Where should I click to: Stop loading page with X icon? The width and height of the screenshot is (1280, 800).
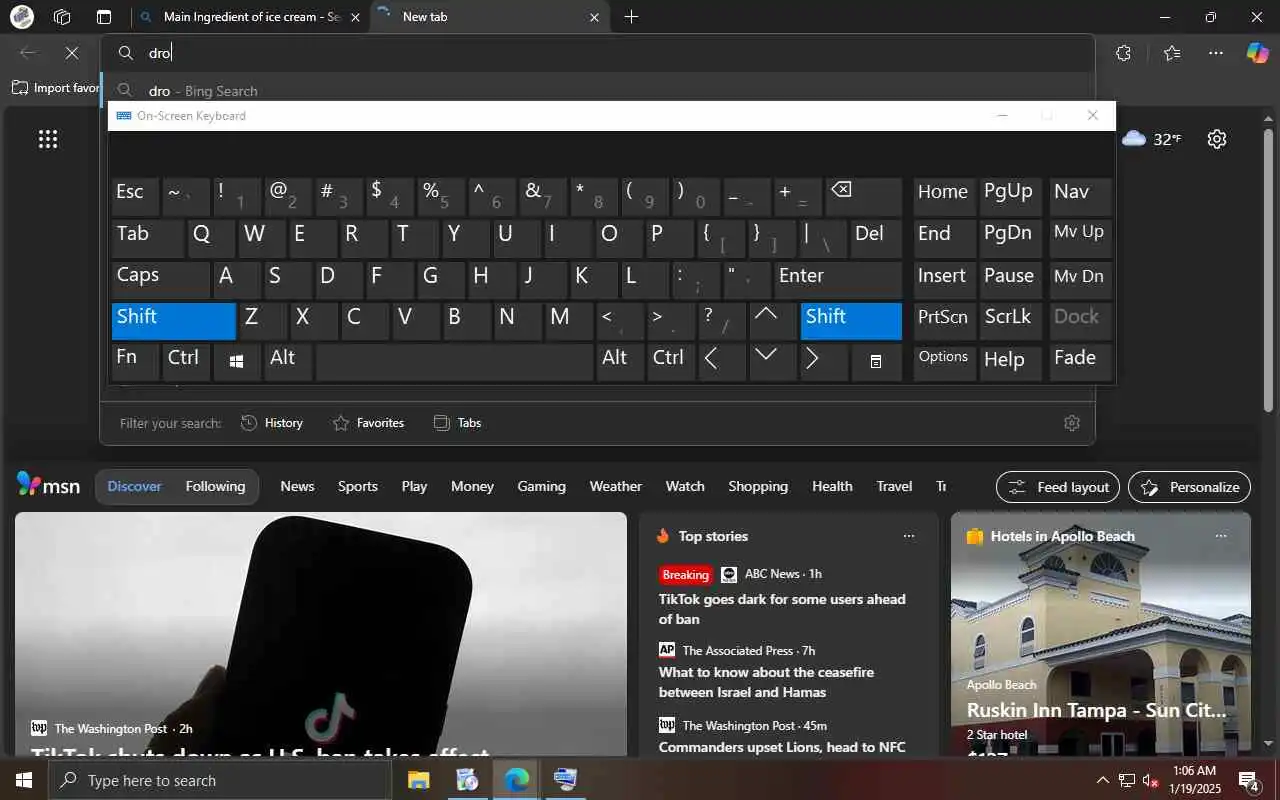[x=72, y=53]
